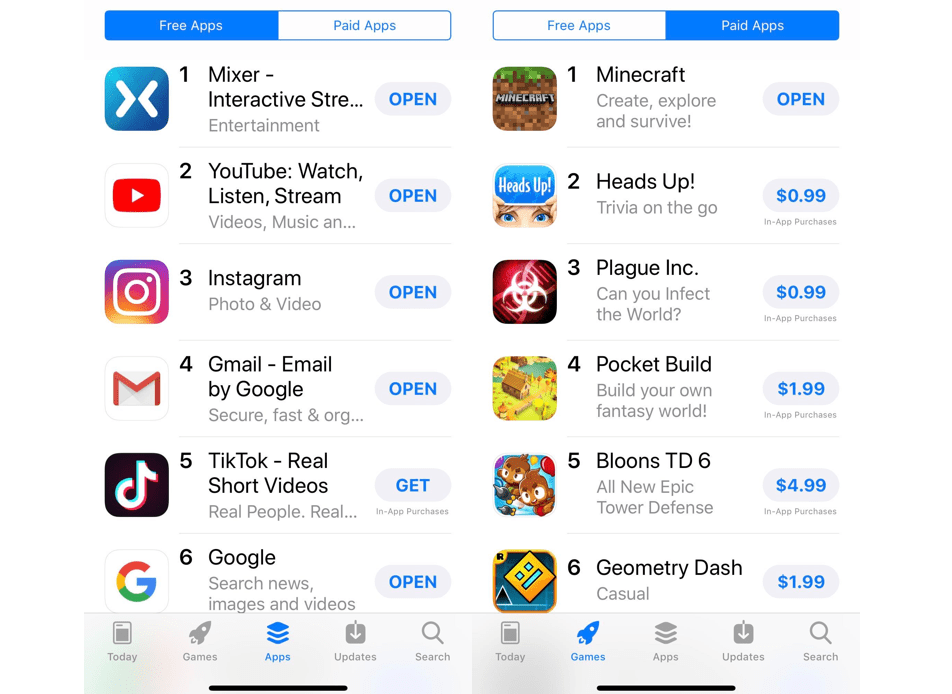The height and width of the screenshot is (694, 952).
Task: Open the Plague Inc. icon
Action: 525,292
